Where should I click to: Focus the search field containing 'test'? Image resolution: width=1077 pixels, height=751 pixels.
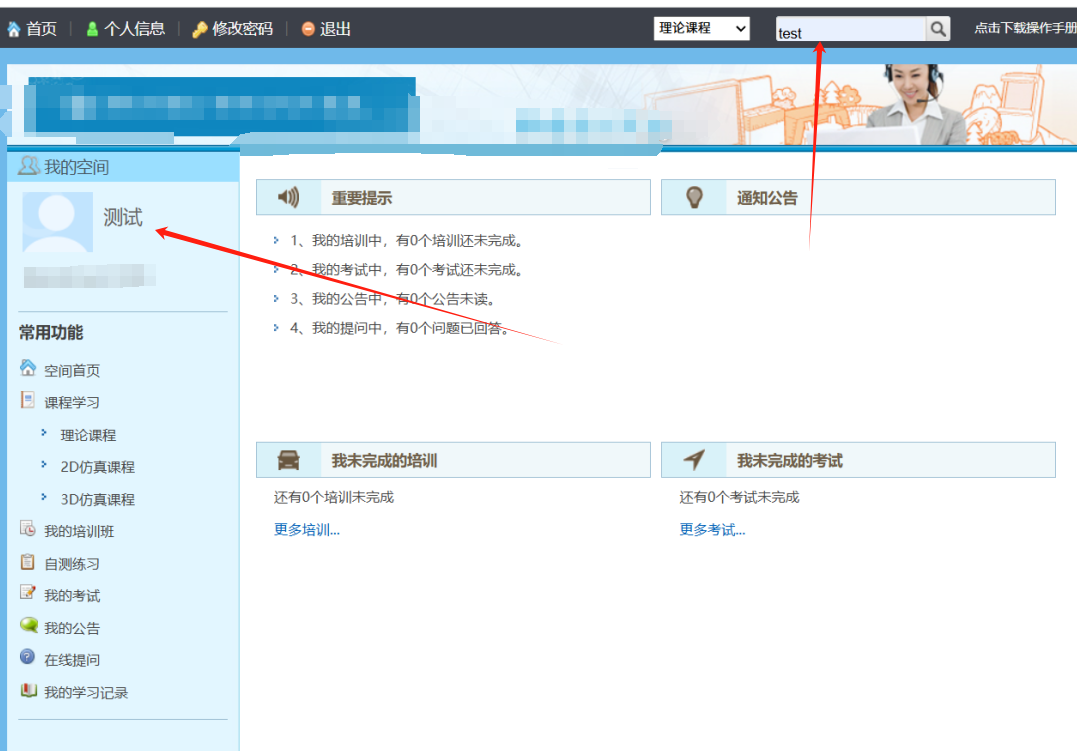pos(851,29)
